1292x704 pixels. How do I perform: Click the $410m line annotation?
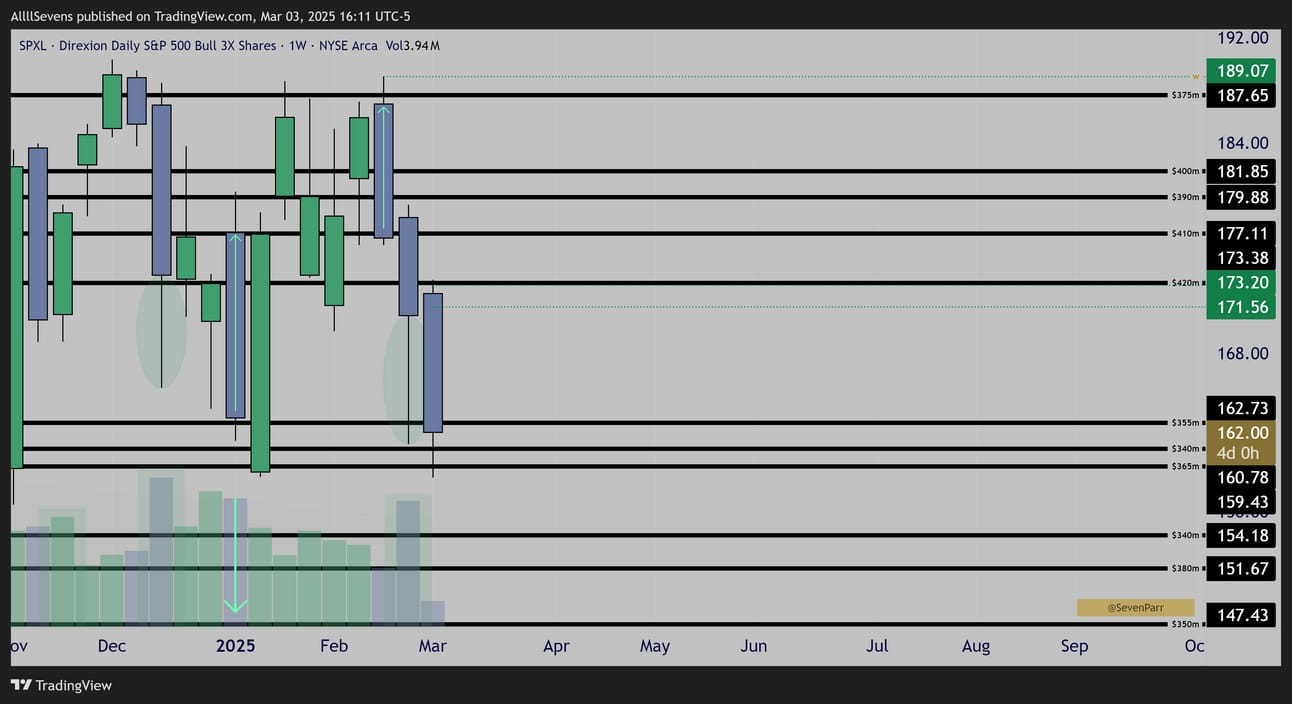pyautogui.click(x=1184, y=233)
